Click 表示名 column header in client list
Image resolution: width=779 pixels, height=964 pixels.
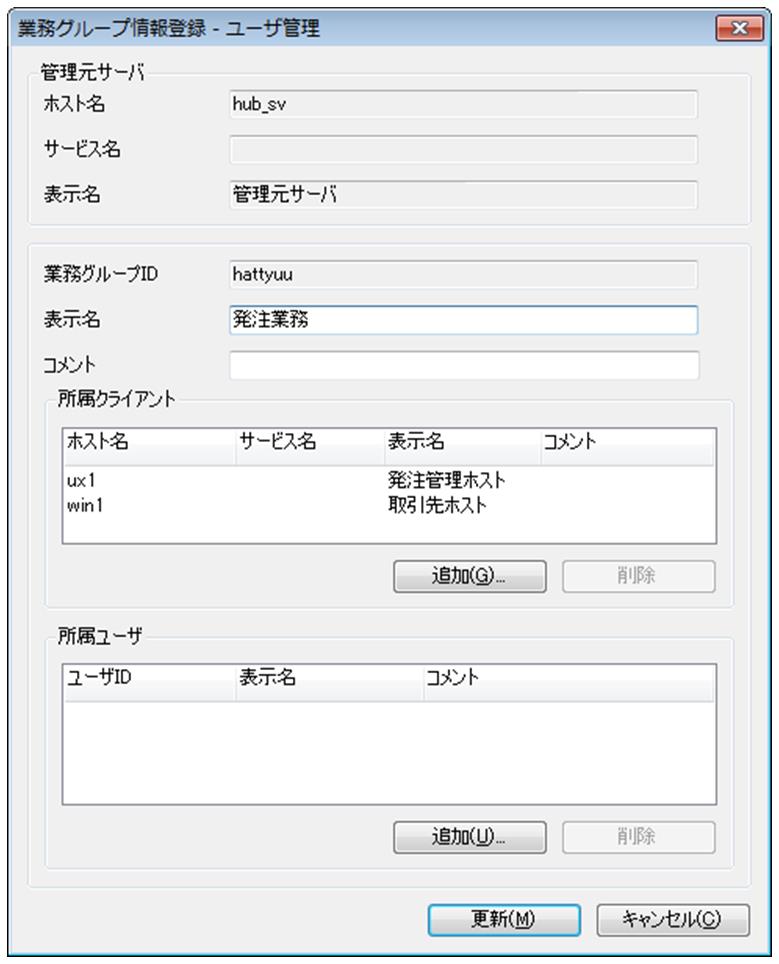[462, 446]
